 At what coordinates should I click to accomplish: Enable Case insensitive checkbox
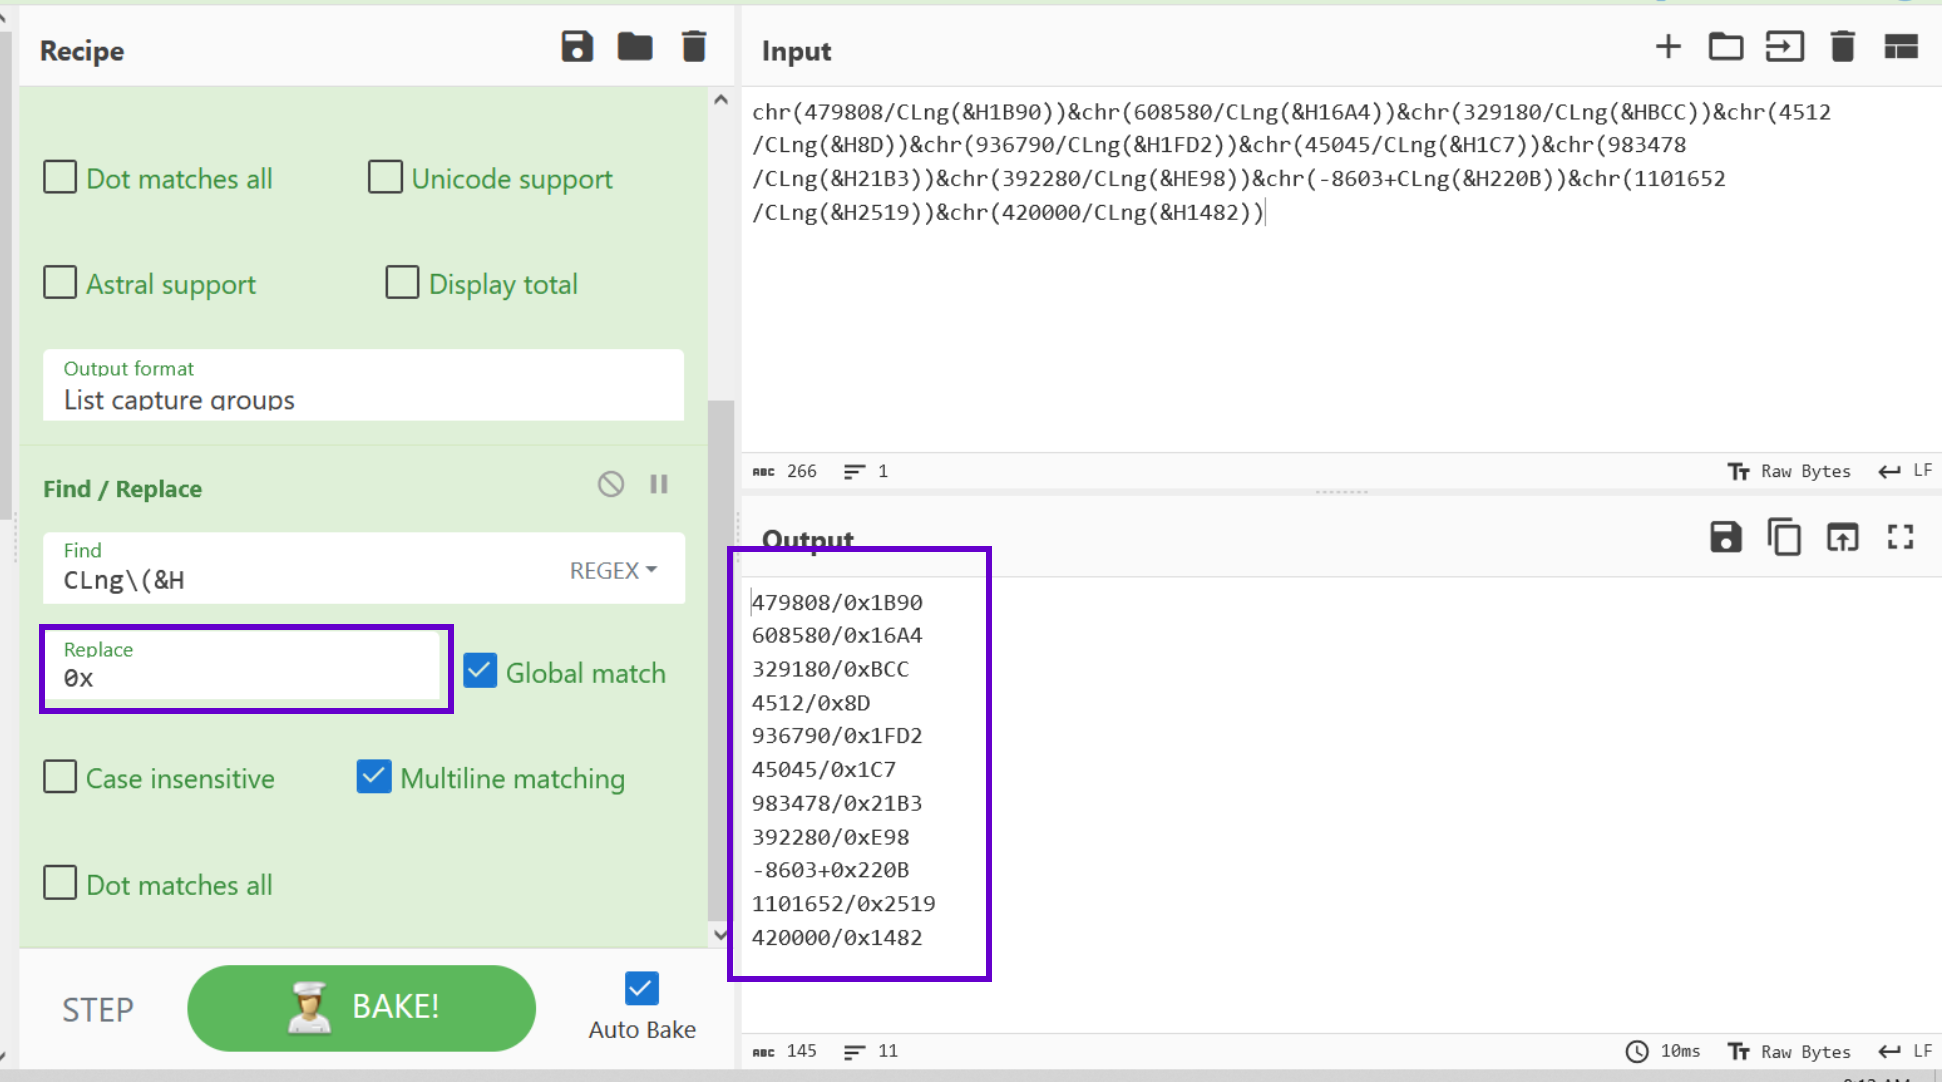point(61,777)
